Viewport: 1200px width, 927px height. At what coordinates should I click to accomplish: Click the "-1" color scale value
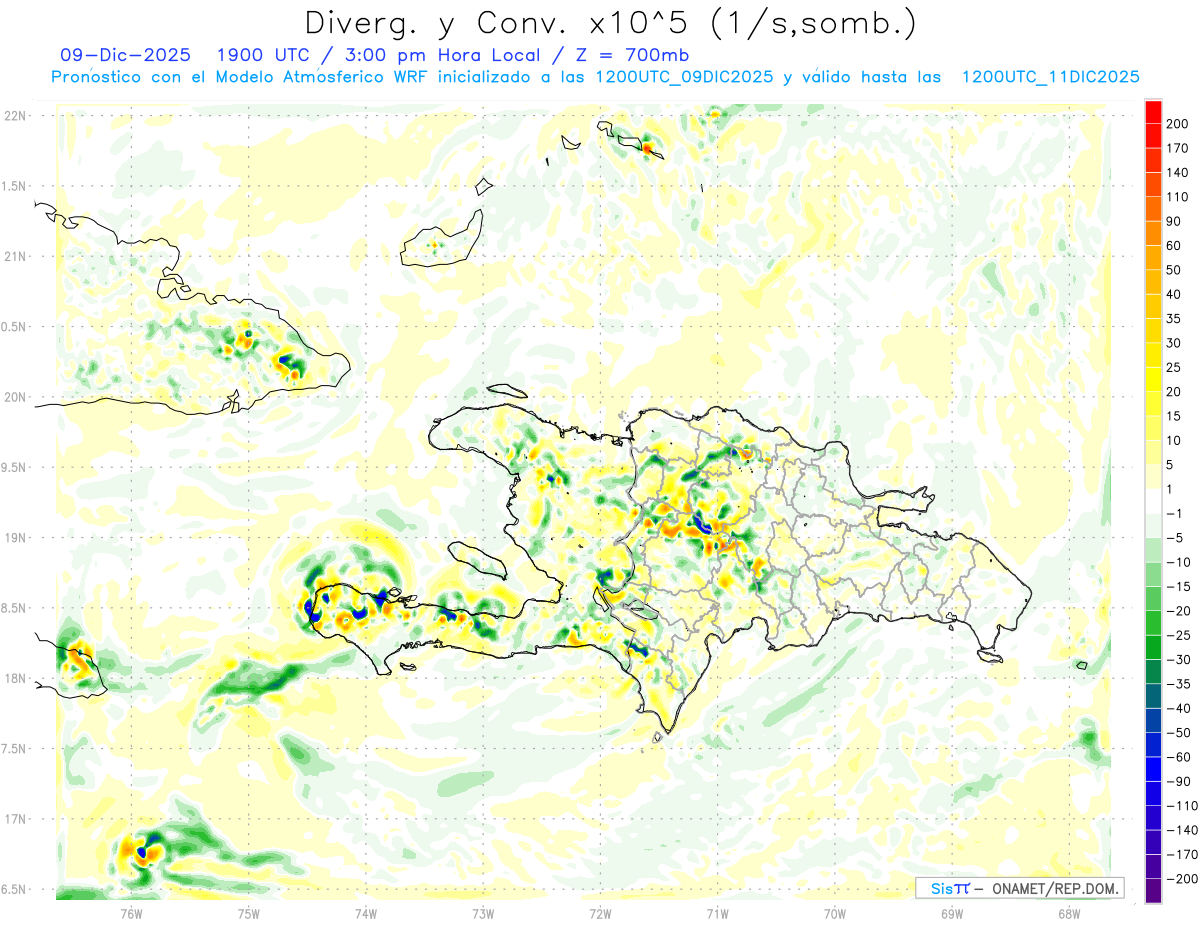1174,514
